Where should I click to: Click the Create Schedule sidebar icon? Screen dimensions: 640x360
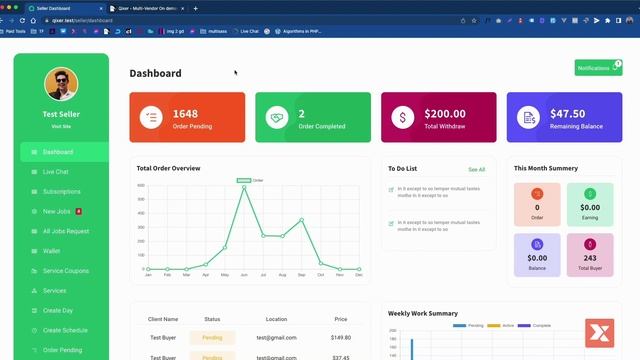[x=34, y=330]
